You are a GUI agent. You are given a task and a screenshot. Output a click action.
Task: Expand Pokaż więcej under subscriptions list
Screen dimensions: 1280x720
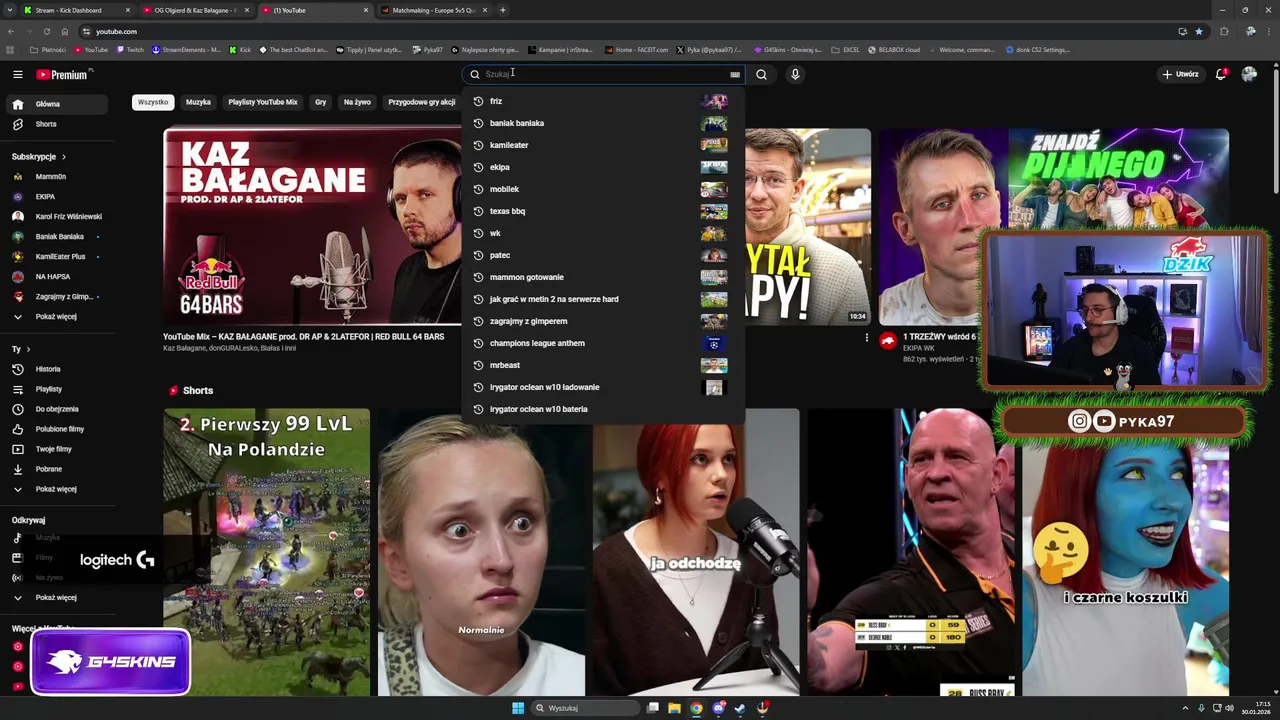point(54,317)
